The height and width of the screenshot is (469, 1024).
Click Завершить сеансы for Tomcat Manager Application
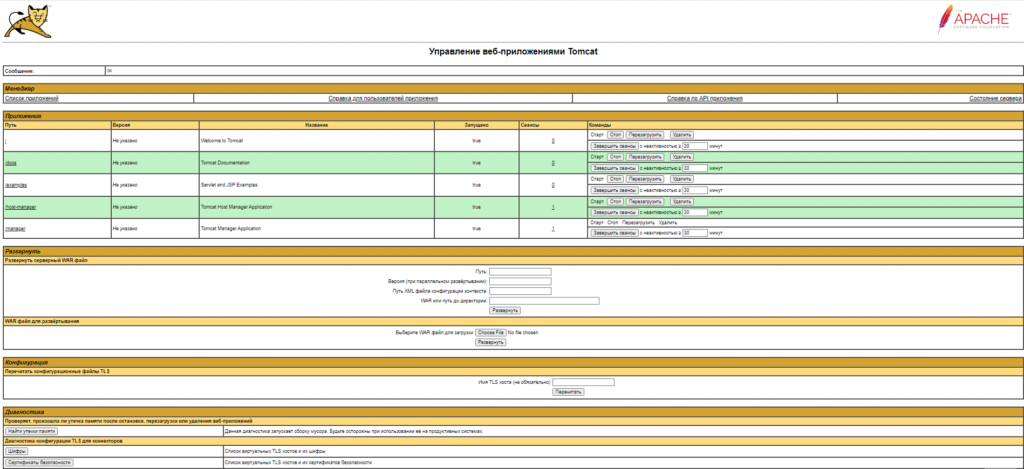tap(614, 233)
